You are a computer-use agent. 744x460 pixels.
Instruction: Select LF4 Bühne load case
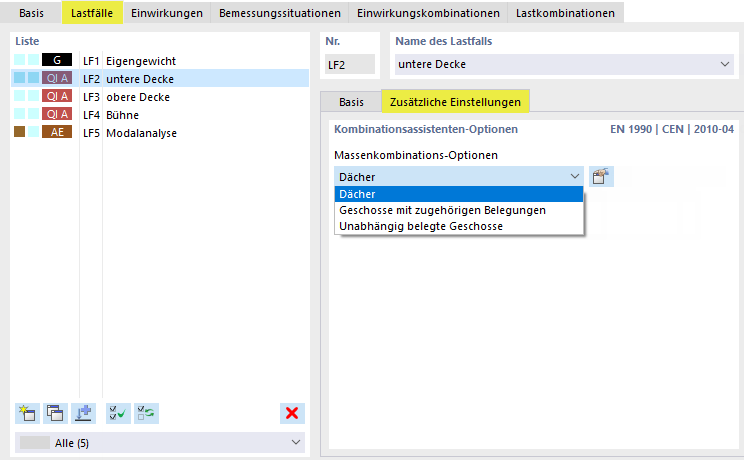pos(160,115)
